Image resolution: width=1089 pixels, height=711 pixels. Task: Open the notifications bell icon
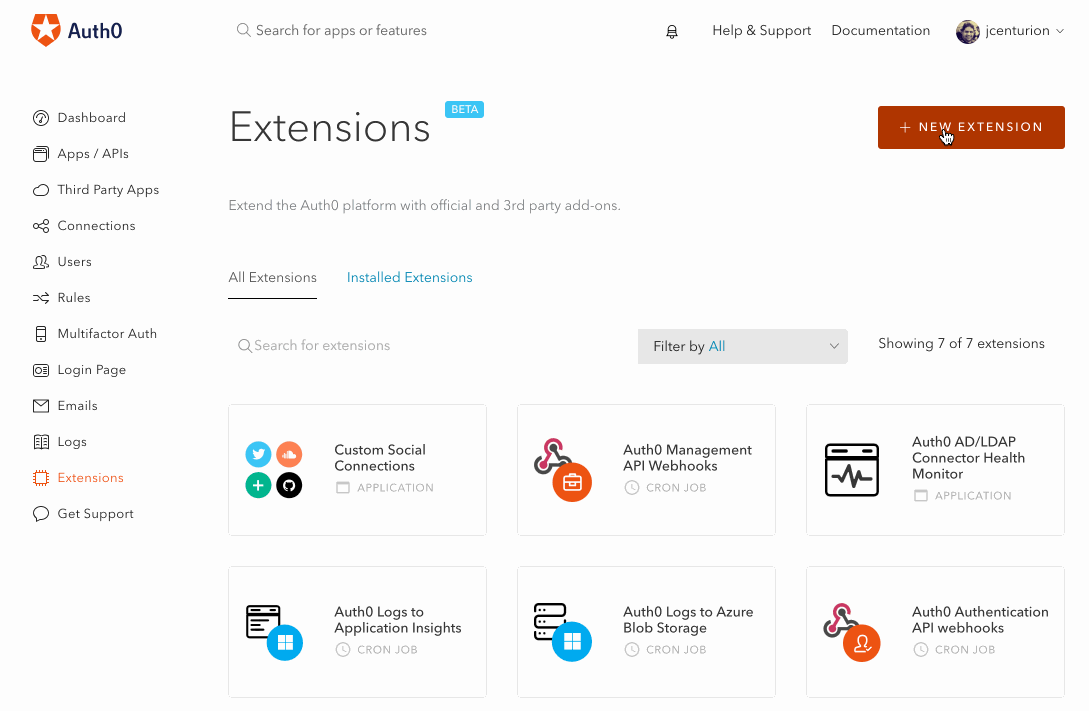coord(672,31)
